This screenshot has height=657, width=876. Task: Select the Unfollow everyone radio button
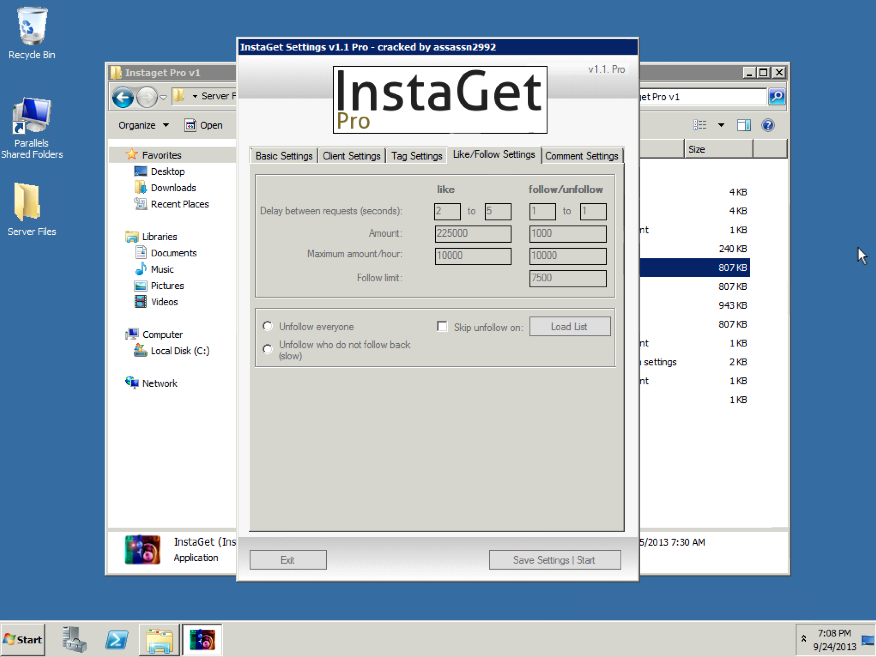(x=268, y=326)
